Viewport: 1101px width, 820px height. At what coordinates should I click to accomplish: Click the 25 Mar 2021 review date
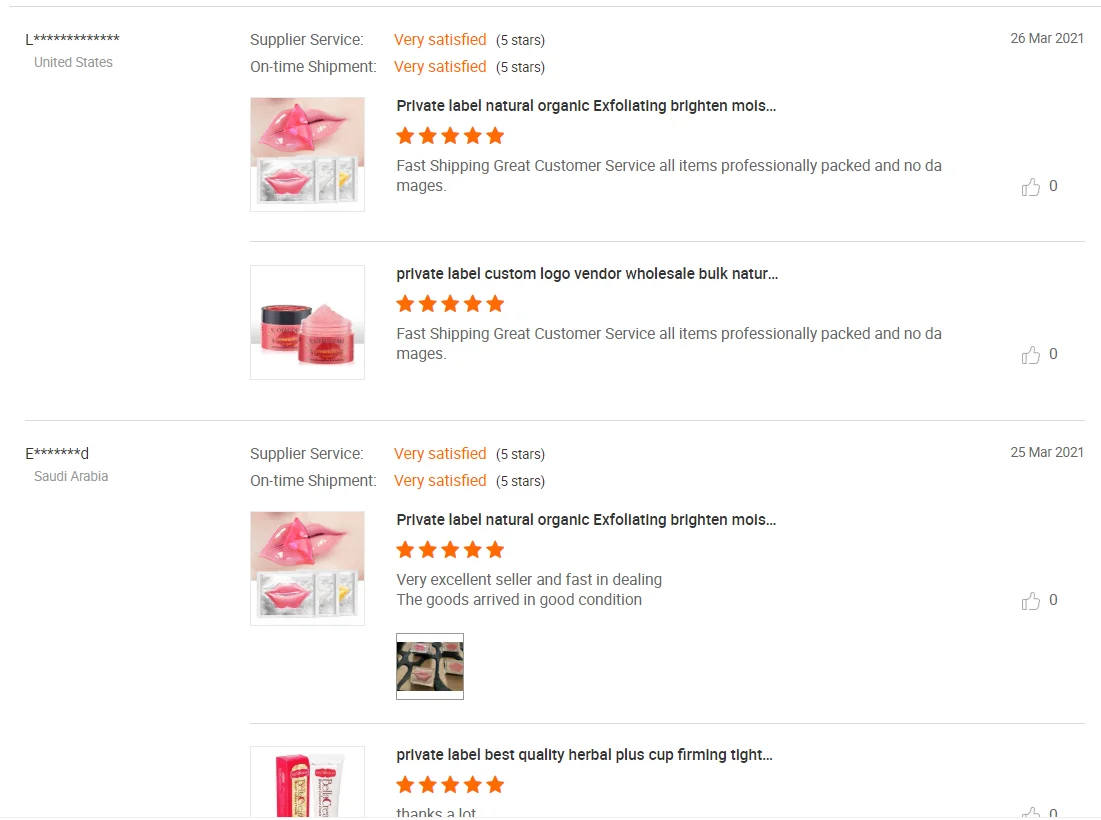[1046, 453]
